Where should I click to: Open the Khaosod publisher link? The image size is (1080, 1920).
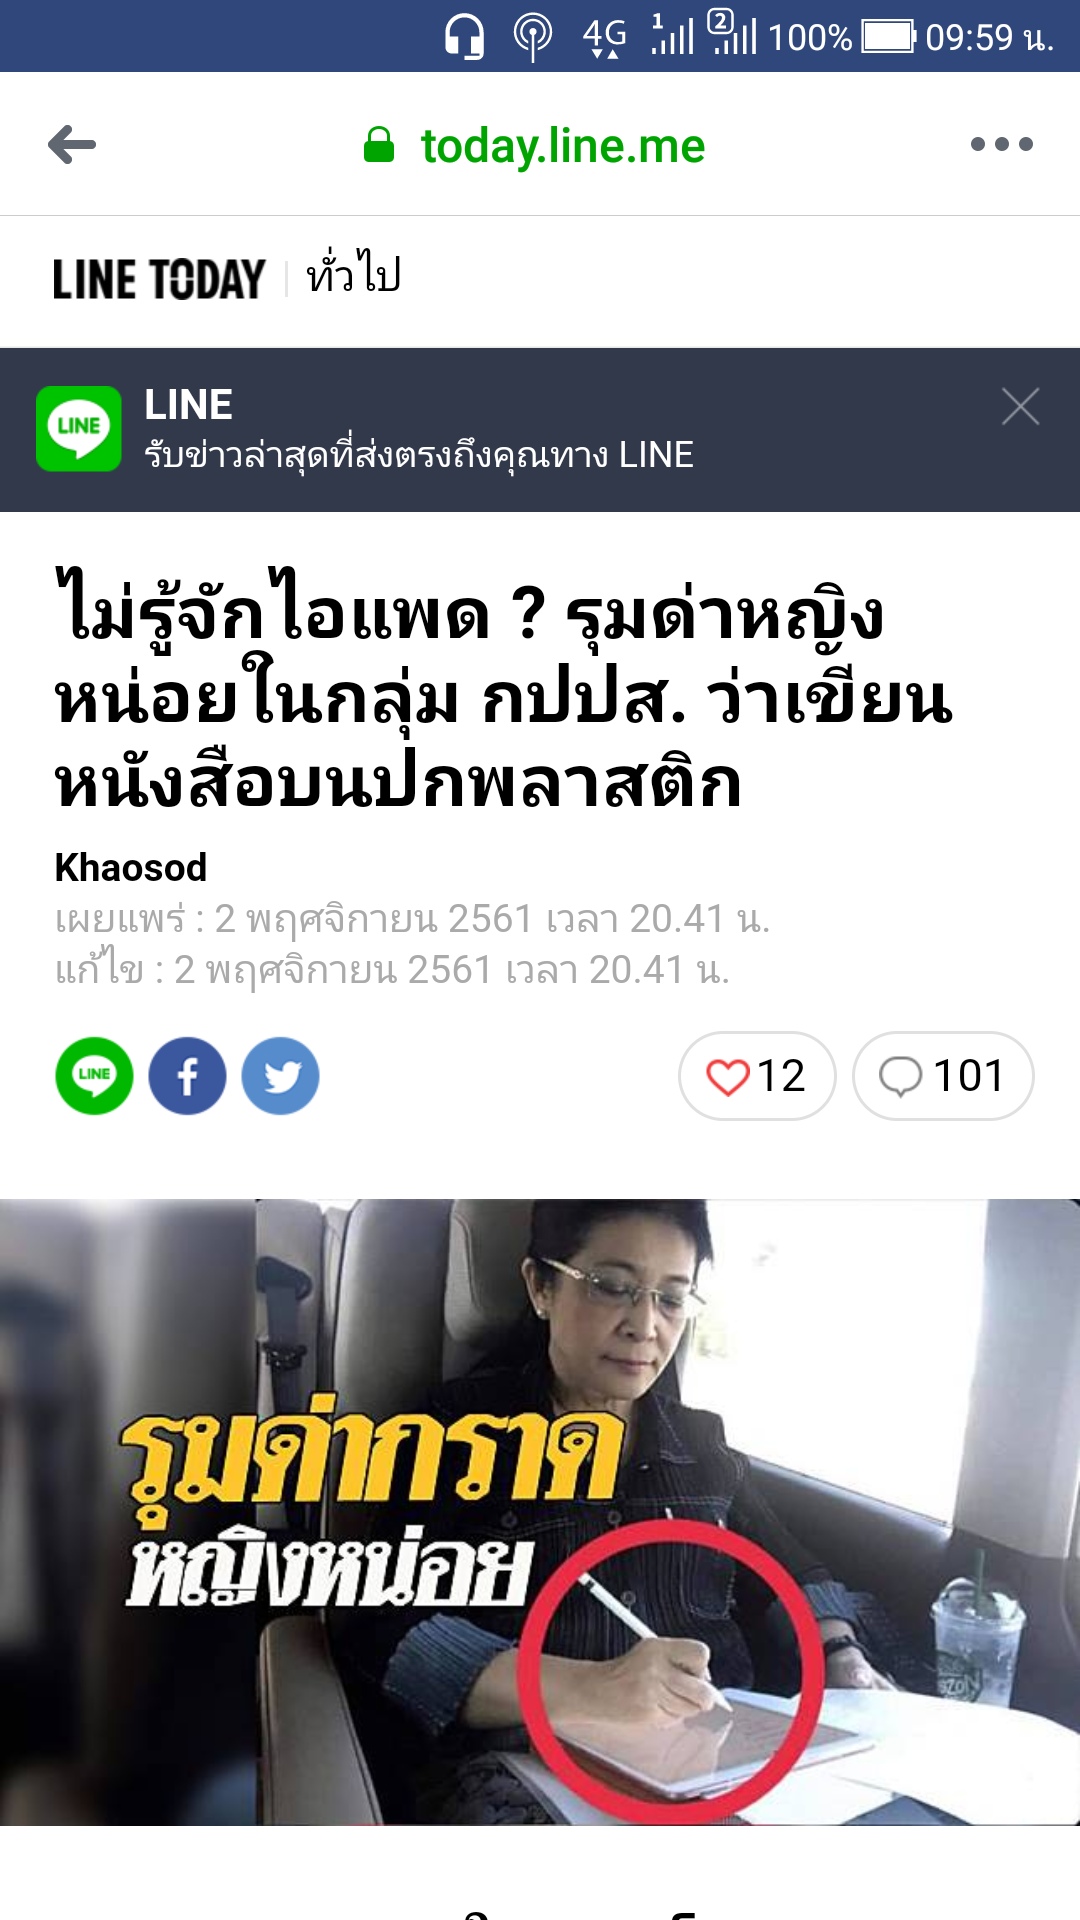coord(131,868)
